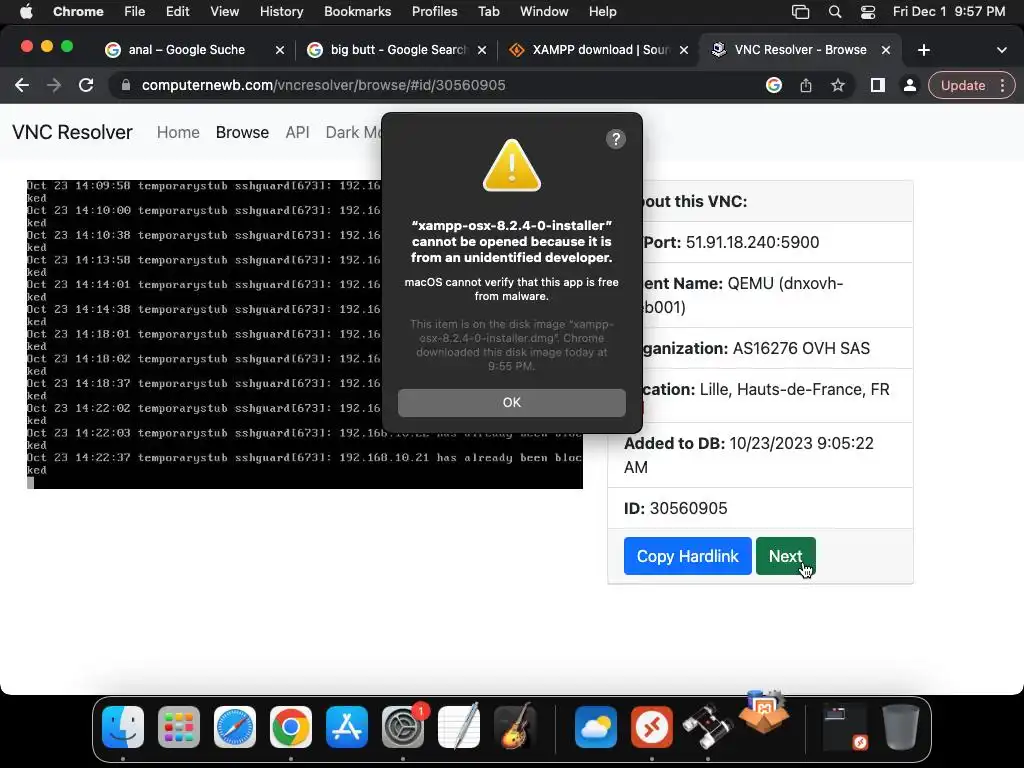Click the lock icon for site info
The width and height of the screenshot is (1024, 768).
126,85
